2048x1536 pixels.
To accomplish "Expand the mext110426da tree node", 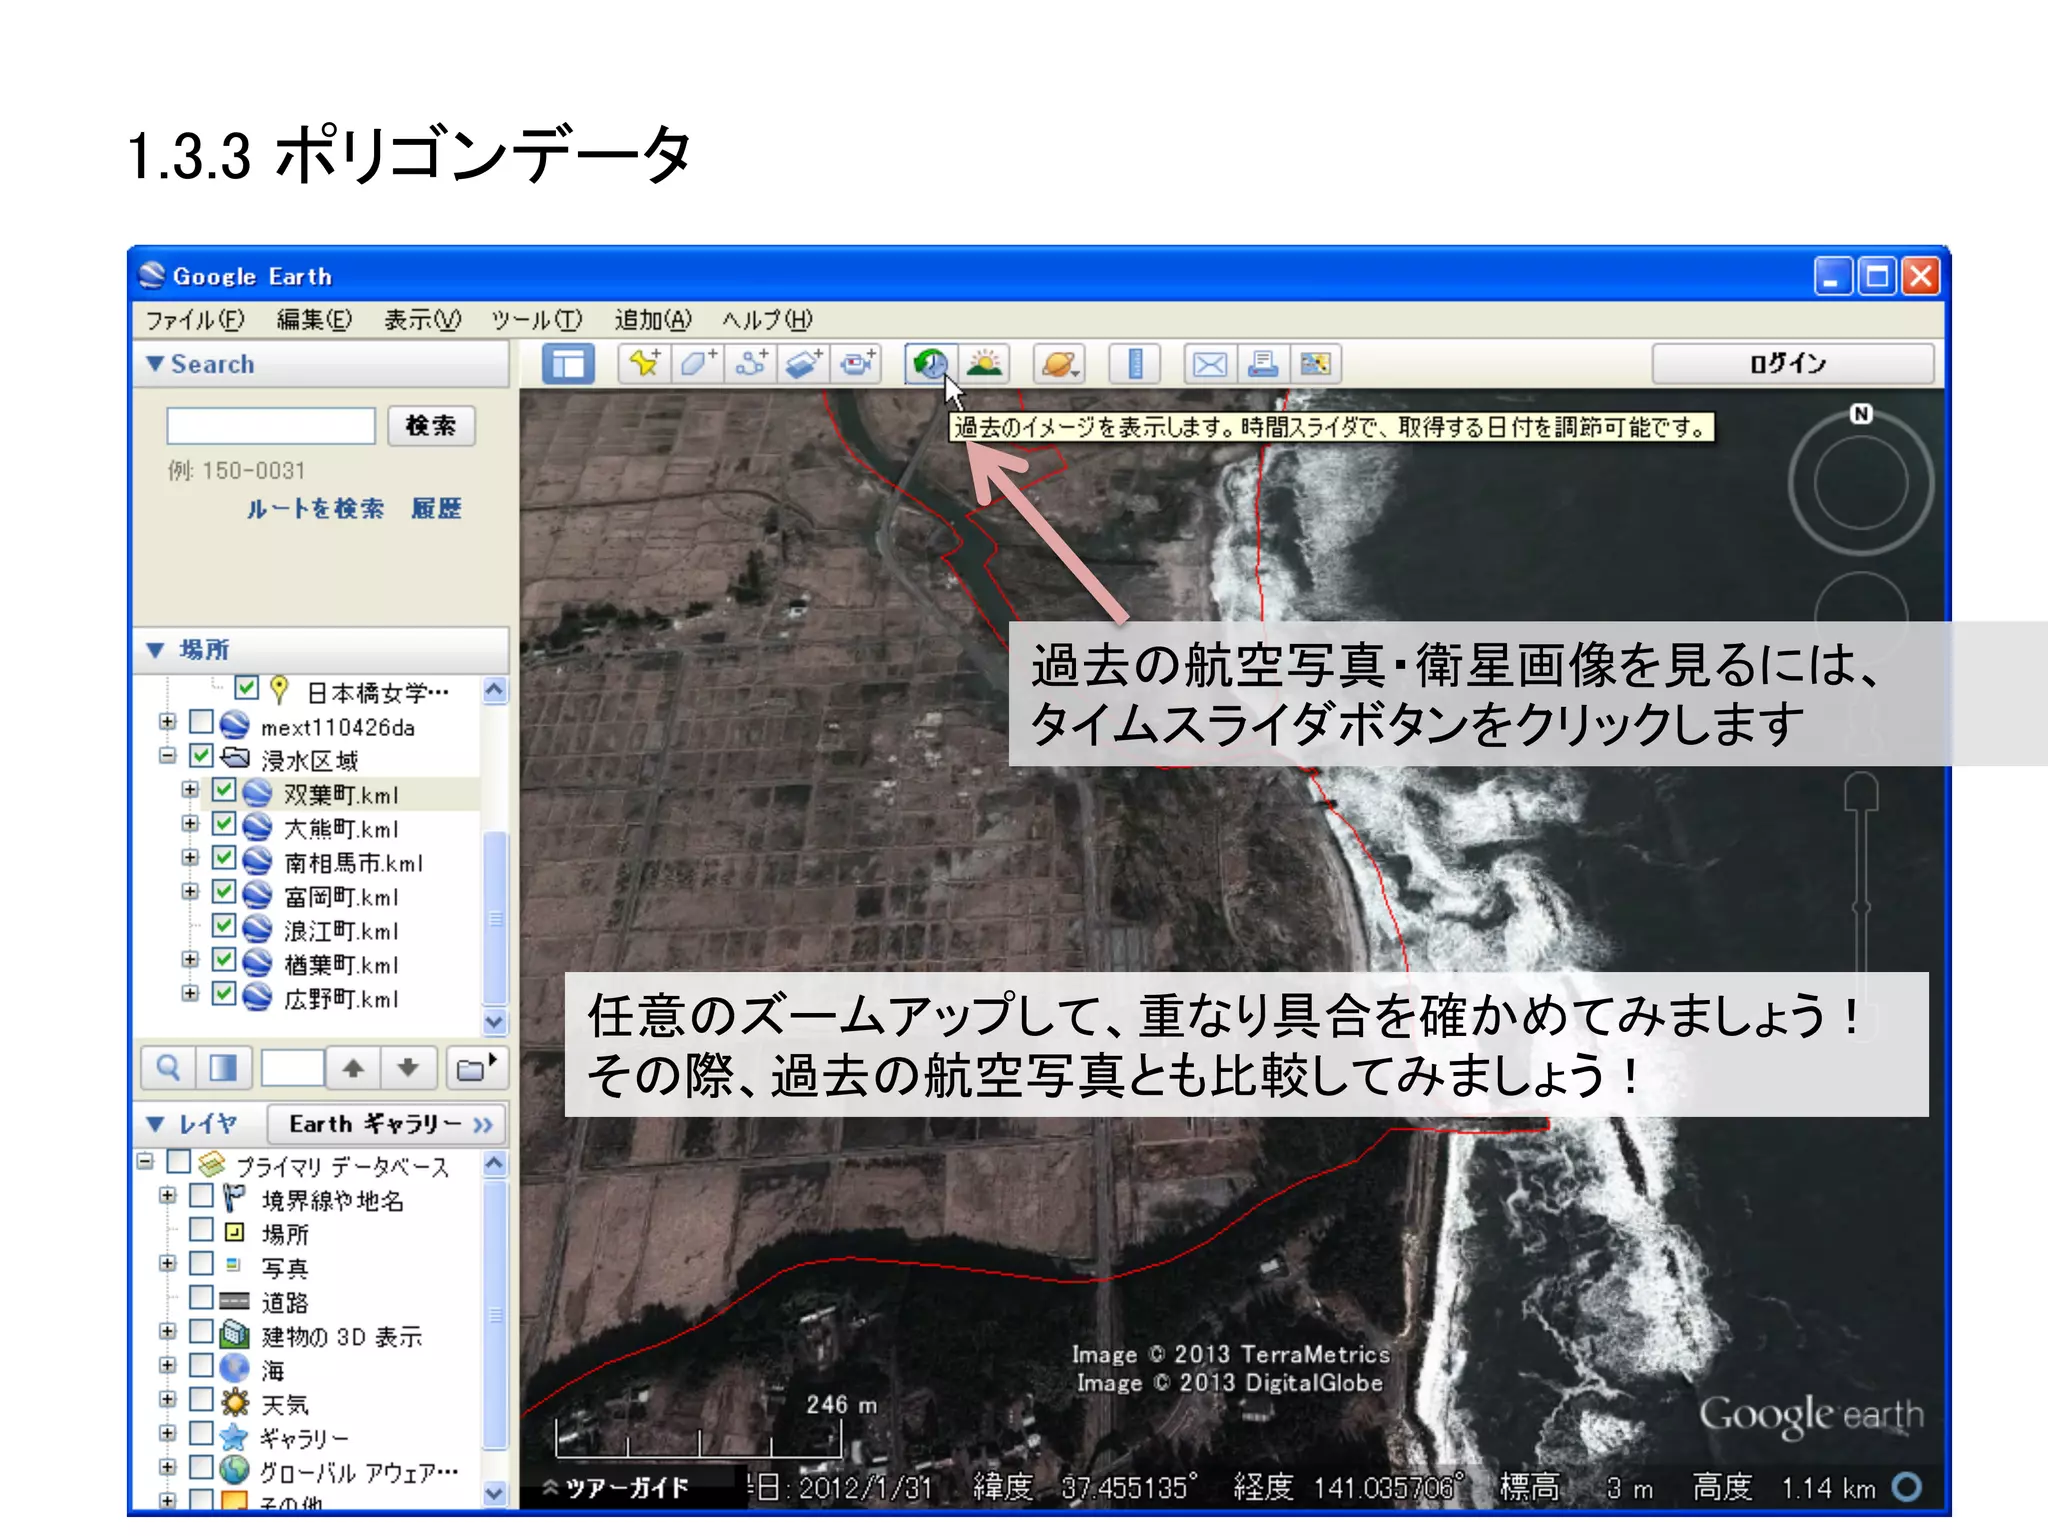I will pyautogui.click(x=167, y=722).
